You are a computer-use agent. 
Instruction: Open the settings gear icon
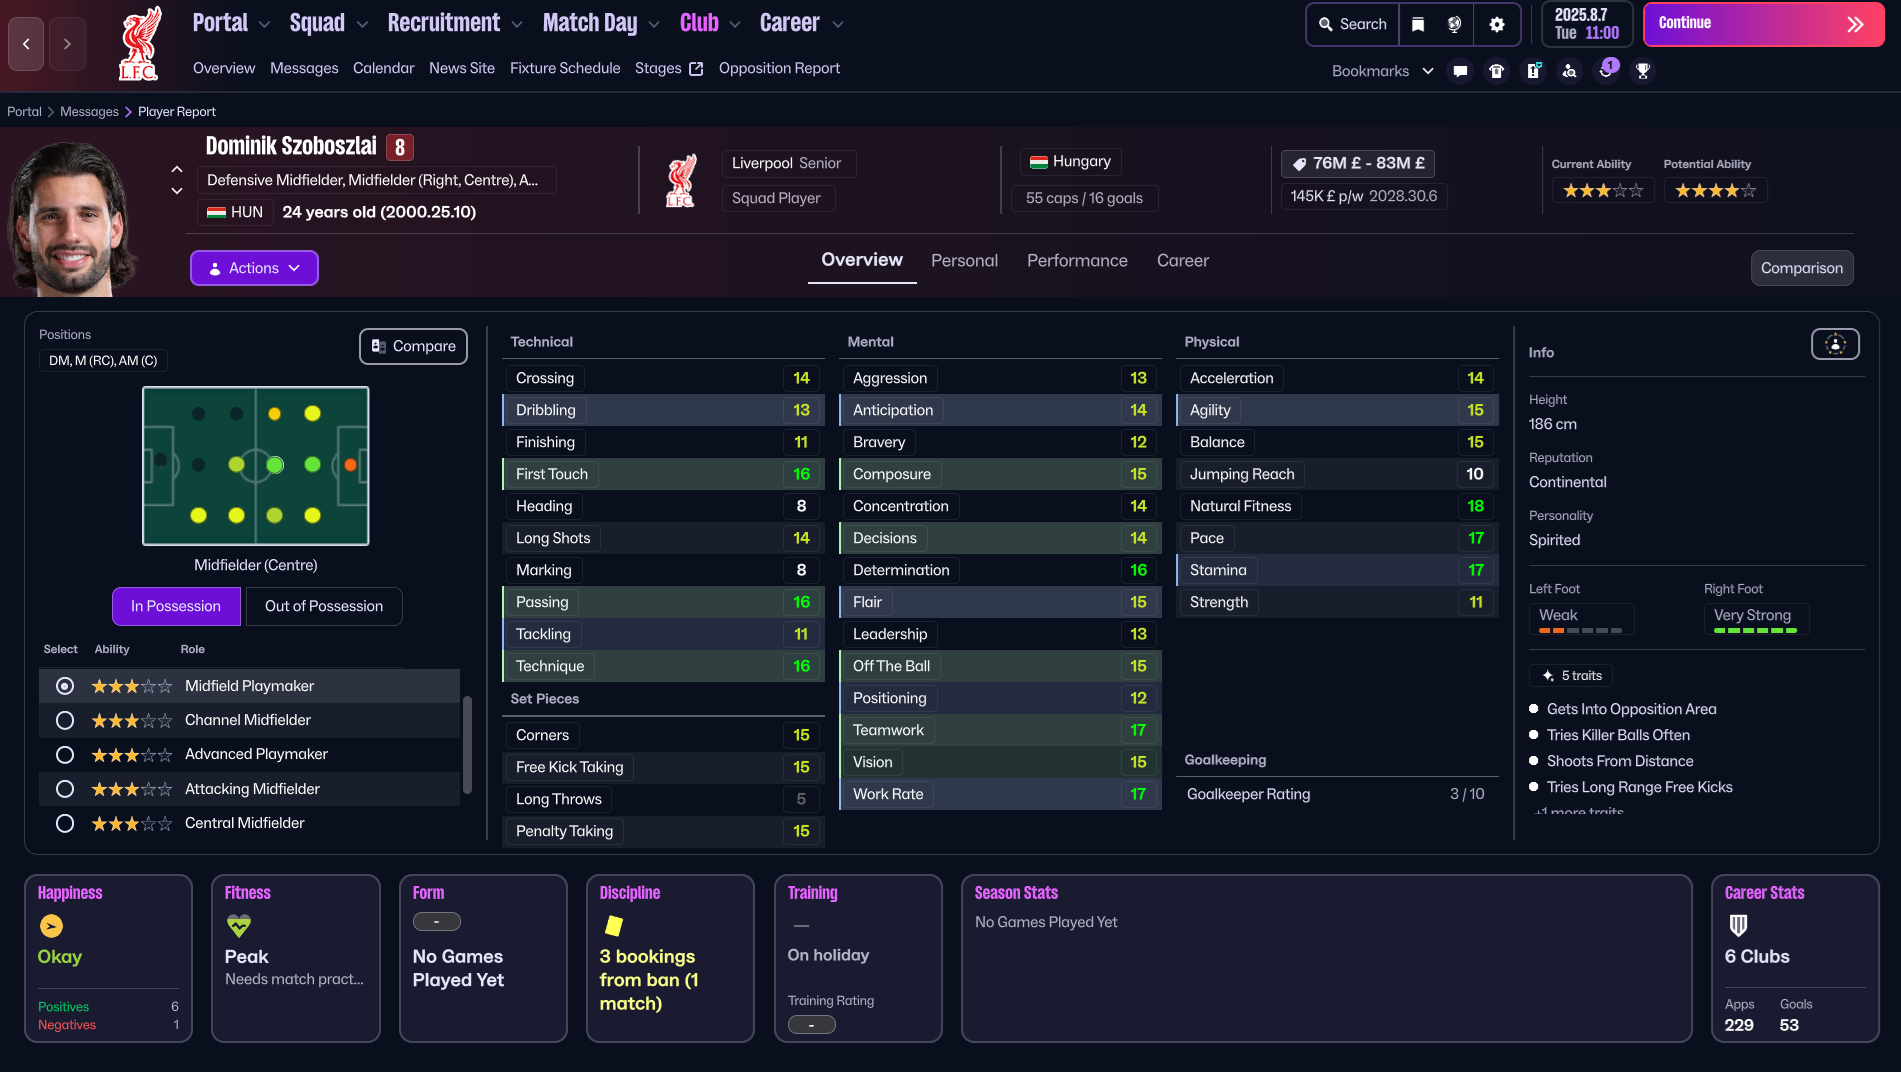click(x=1496, y=24)
